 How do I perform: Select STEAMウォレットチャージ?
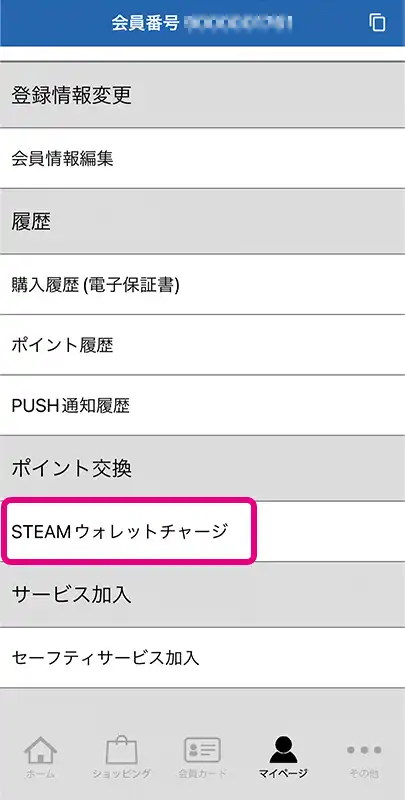click(202, 531)
